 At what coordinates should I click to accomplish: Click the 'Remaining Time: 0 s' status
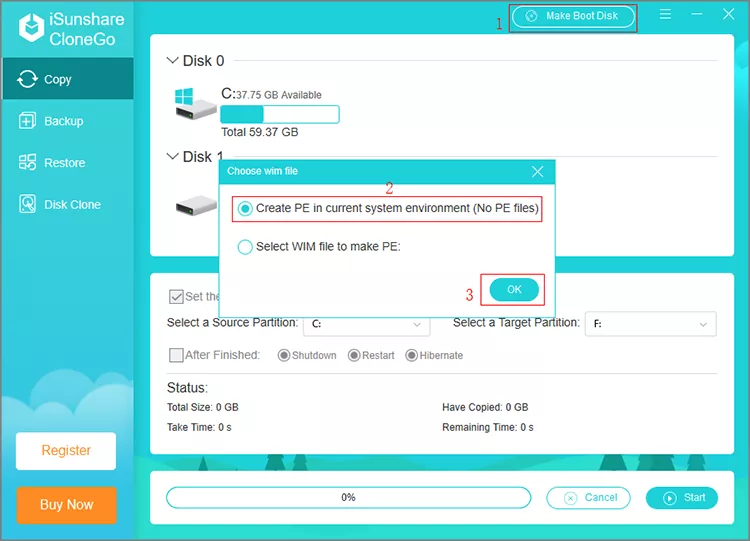coord(487,427)
